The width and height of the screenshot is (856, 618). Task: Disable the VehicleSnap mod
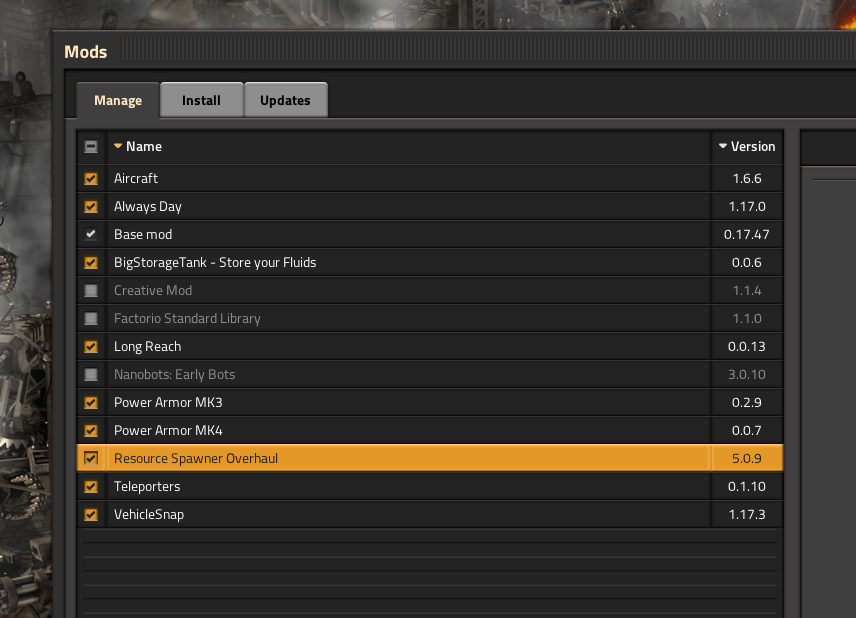click(x=91, y=514)
